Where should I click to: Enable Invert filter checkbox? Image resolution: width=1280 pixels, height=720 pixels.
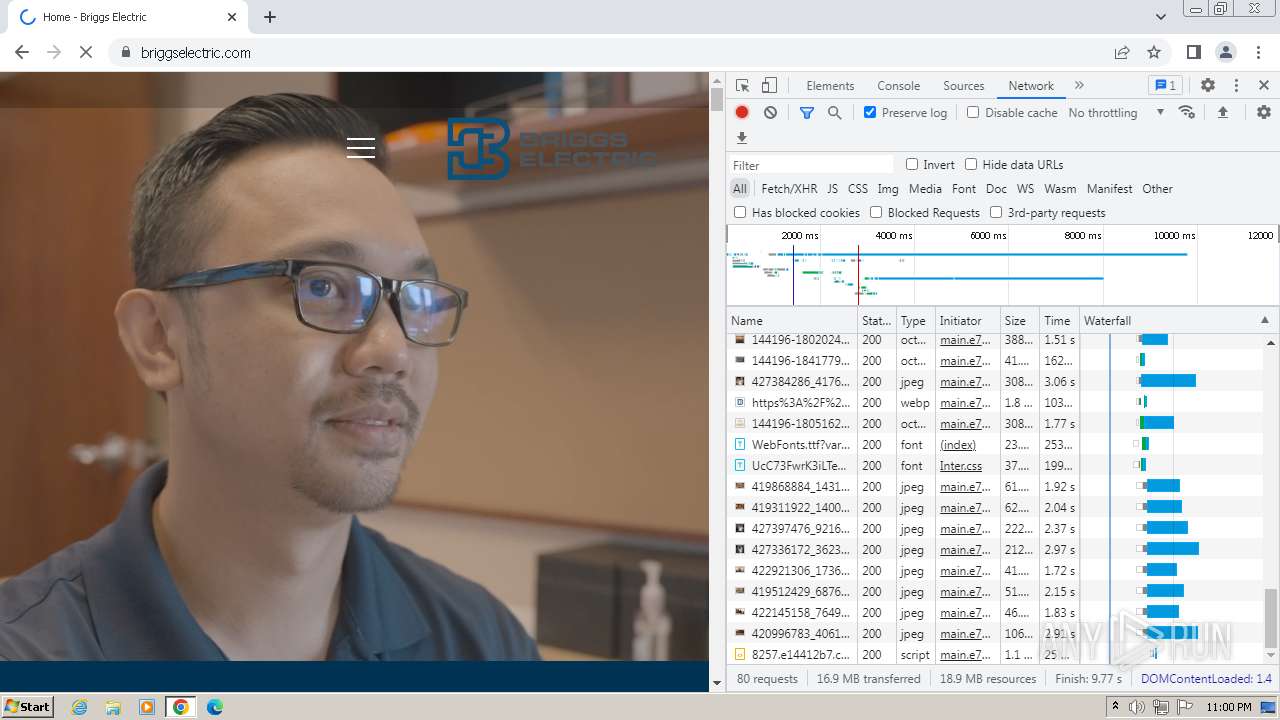tap(912, 165)
